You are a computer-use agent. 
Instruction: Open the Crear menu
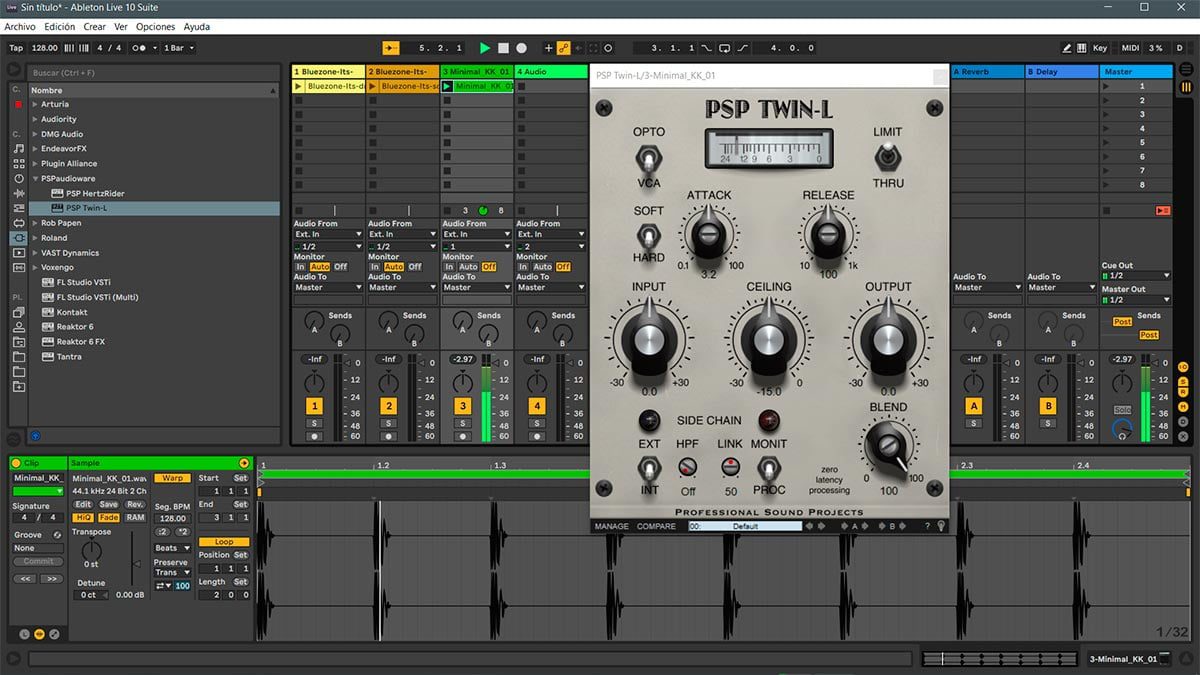(95, 27)
